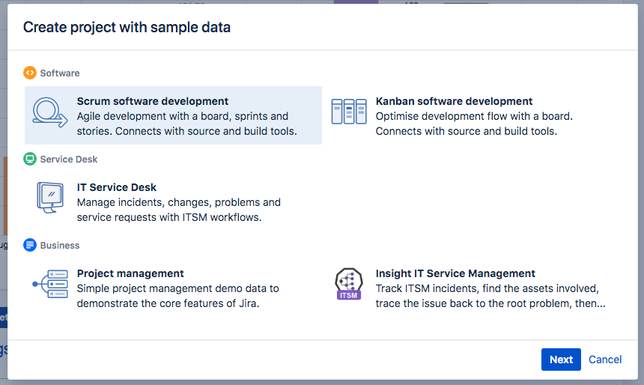This screenshot has width=644, height=385.
Task: Click the blue Business category icon
Action: (x=30, y=245)
